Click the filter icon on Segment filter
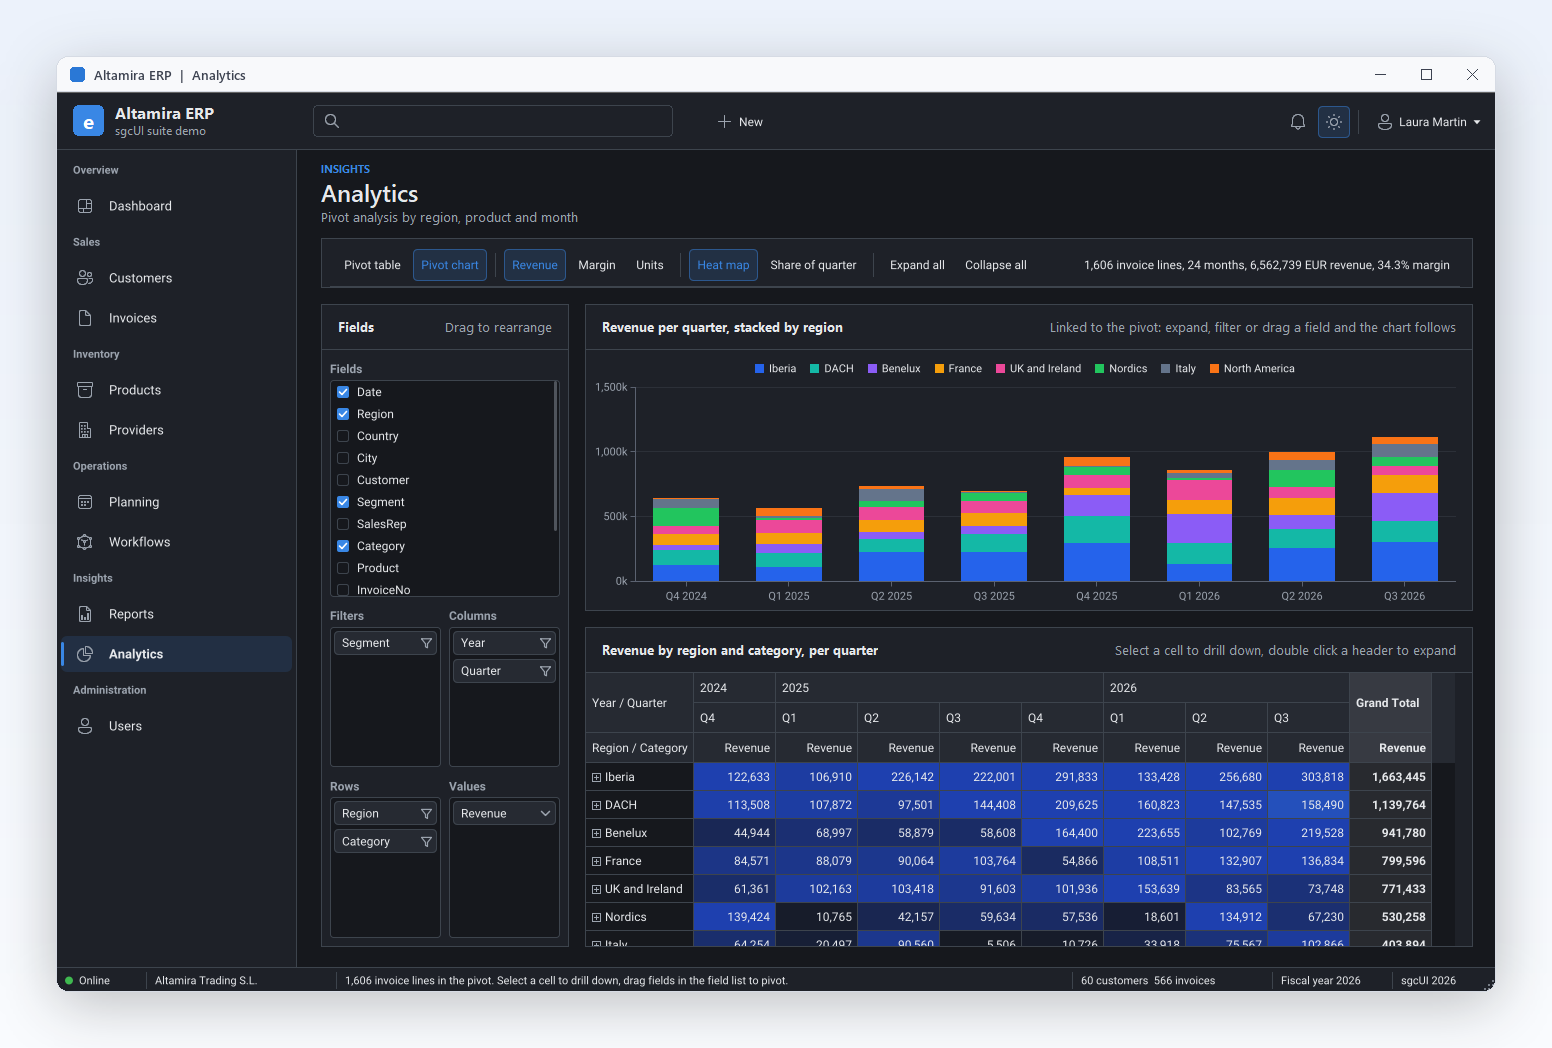The width and height of the screenshot is (1552, 1048). click(427, 643)
